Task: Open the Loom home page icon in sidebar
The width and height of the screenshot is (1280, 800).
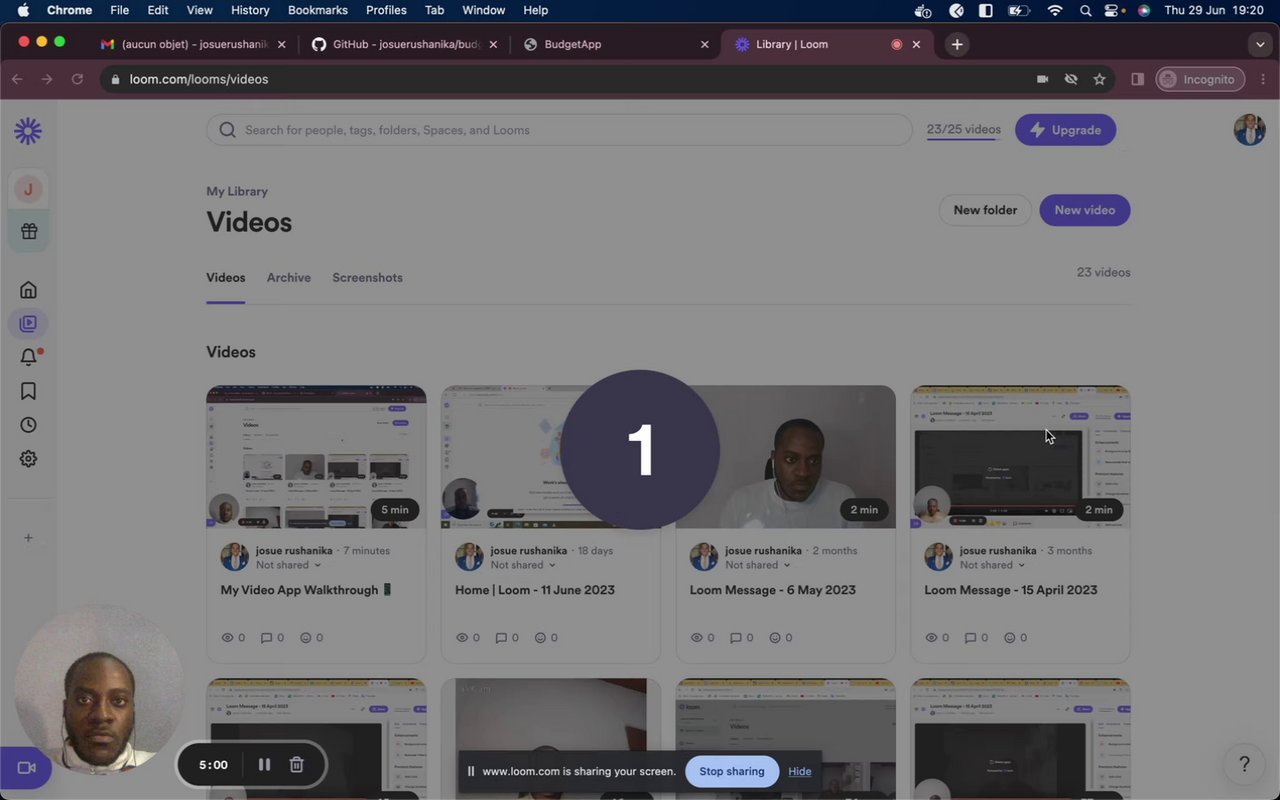Action: tap(28, 290)
